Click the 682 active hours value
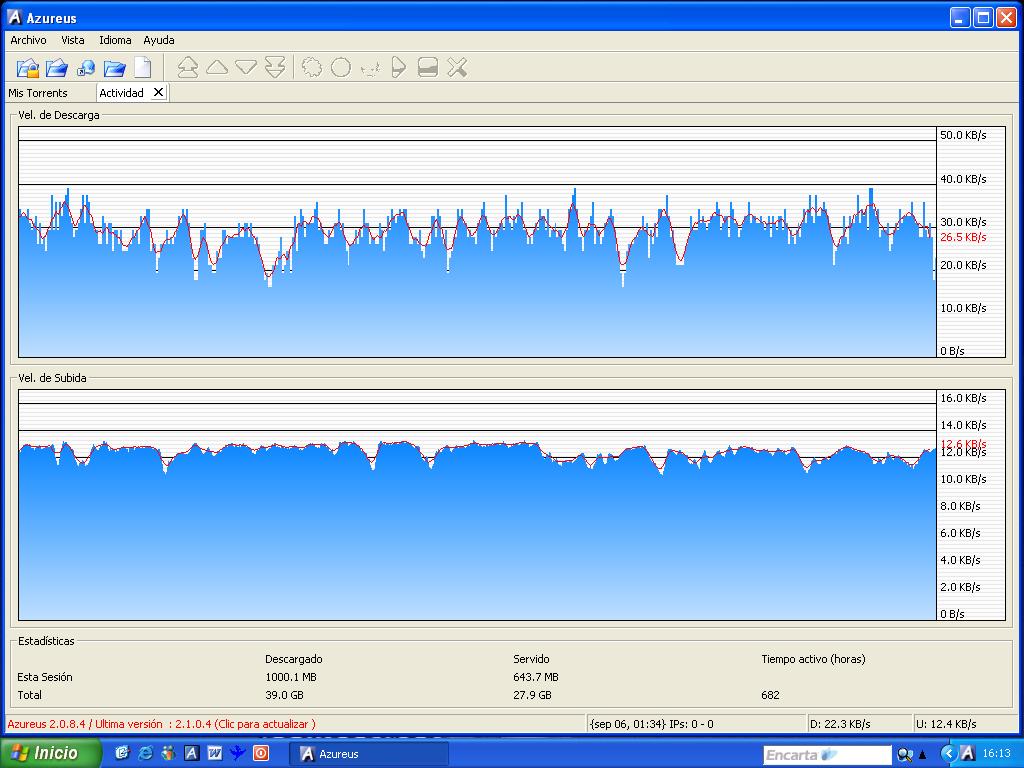Screen dimensions: 1024x768 (771, 695)
